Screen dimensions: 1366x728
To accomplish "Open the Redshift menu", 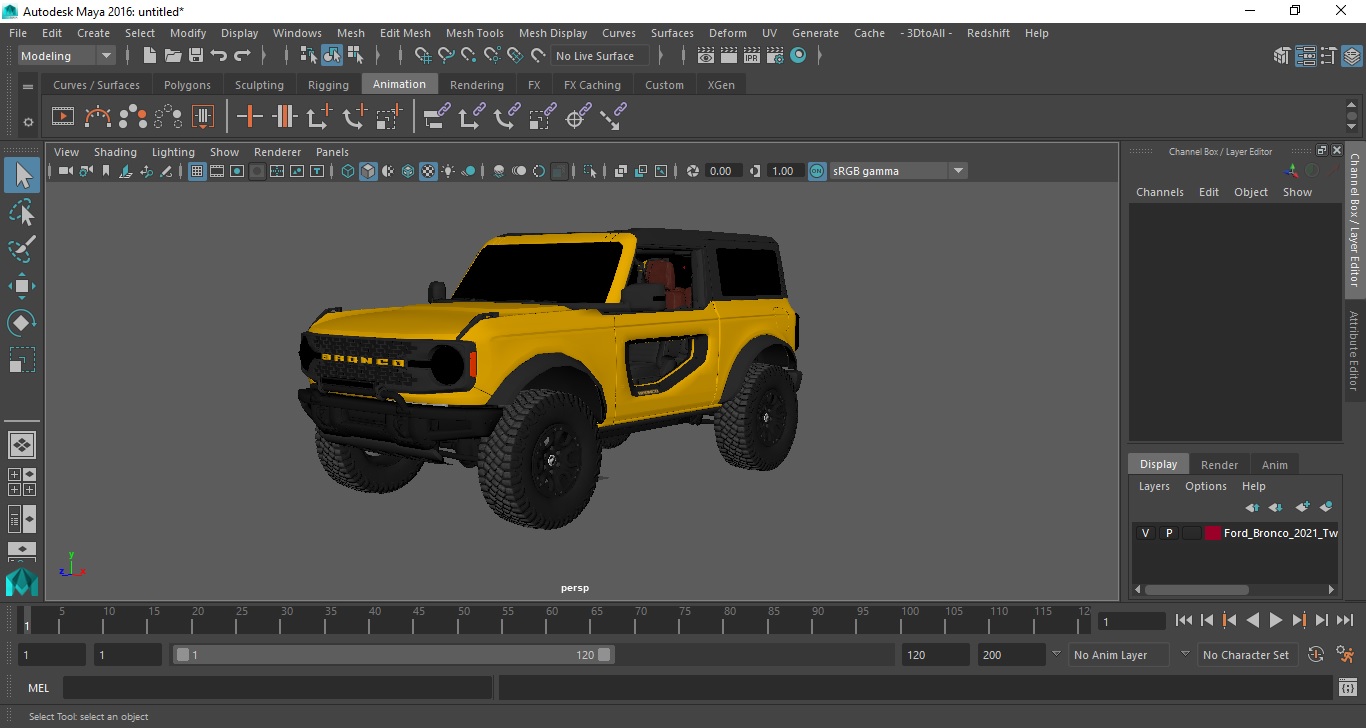I will [988, 33].
